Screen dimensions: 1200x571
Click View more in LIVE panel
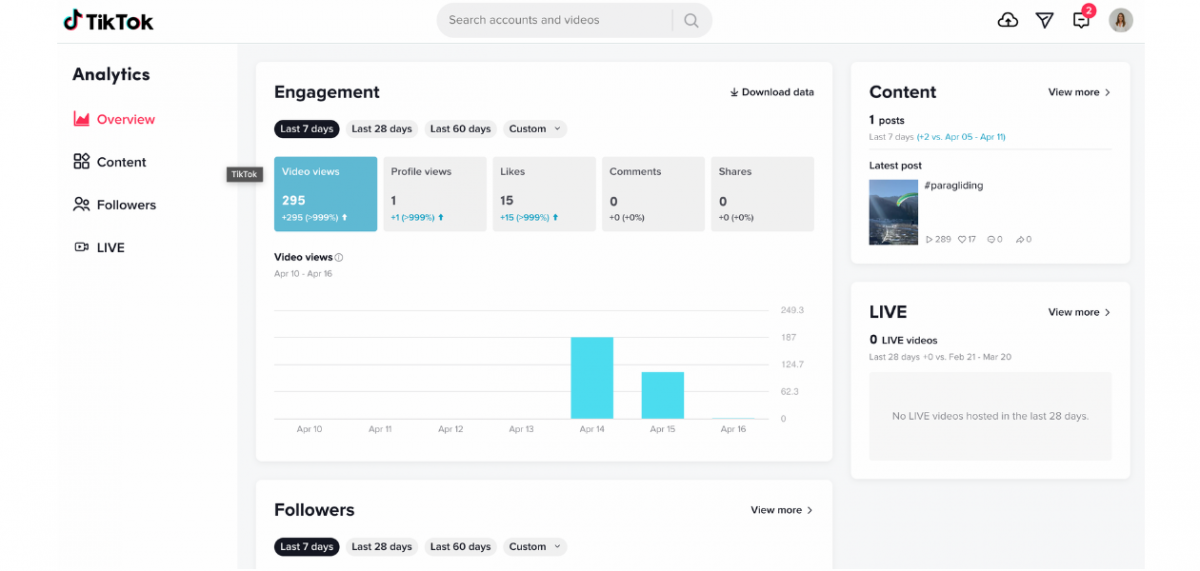point(1080,312)
